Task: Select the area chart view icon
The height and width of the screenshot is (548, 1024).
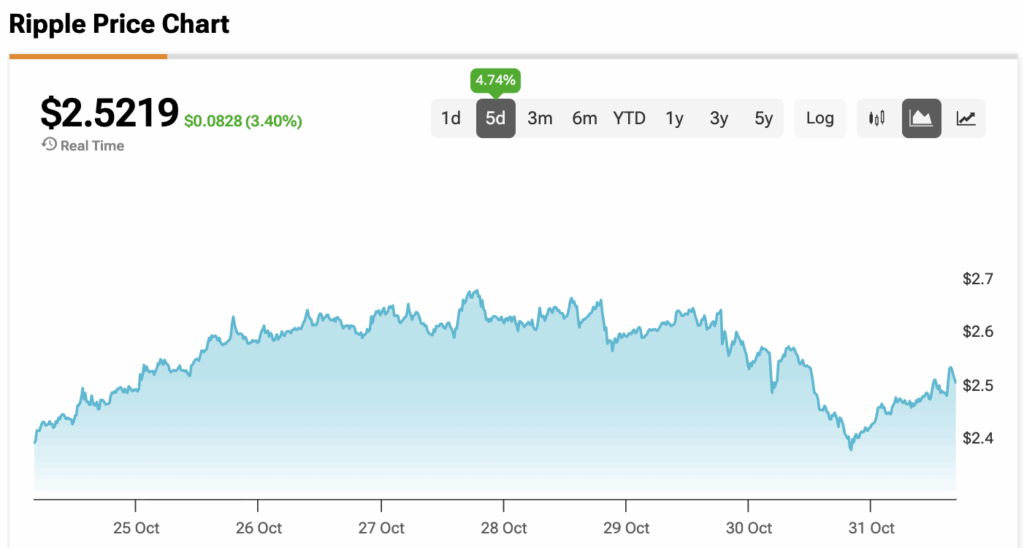Action: point(921,118)
